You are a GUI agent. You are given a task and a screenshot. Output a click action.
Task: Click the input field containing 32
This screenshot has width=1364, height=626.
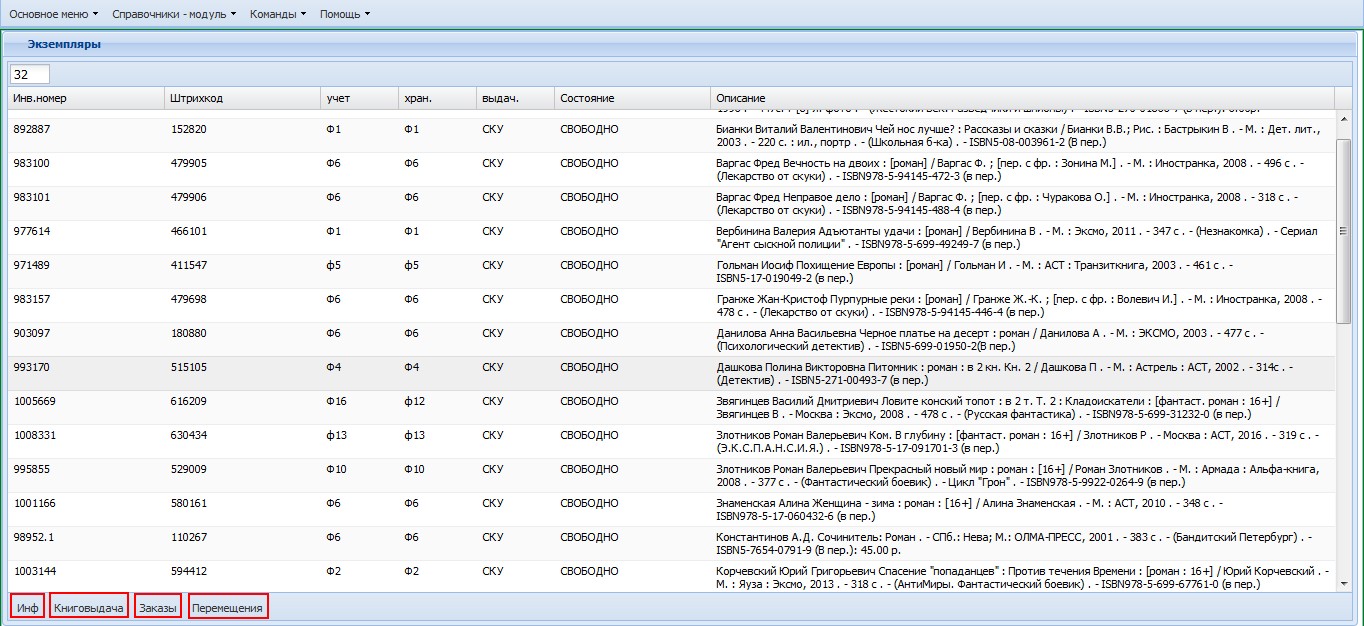point(29,74)
